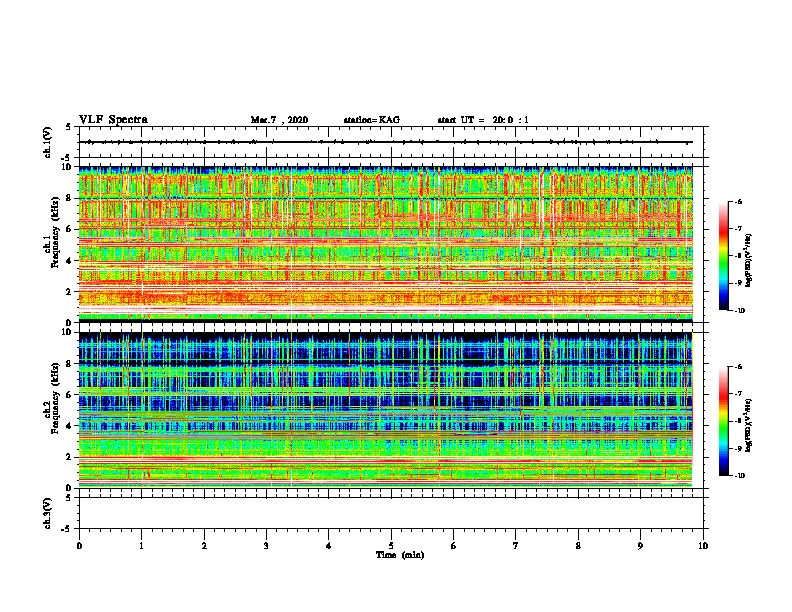Click time axis tick label "4"

click(329, 546)
